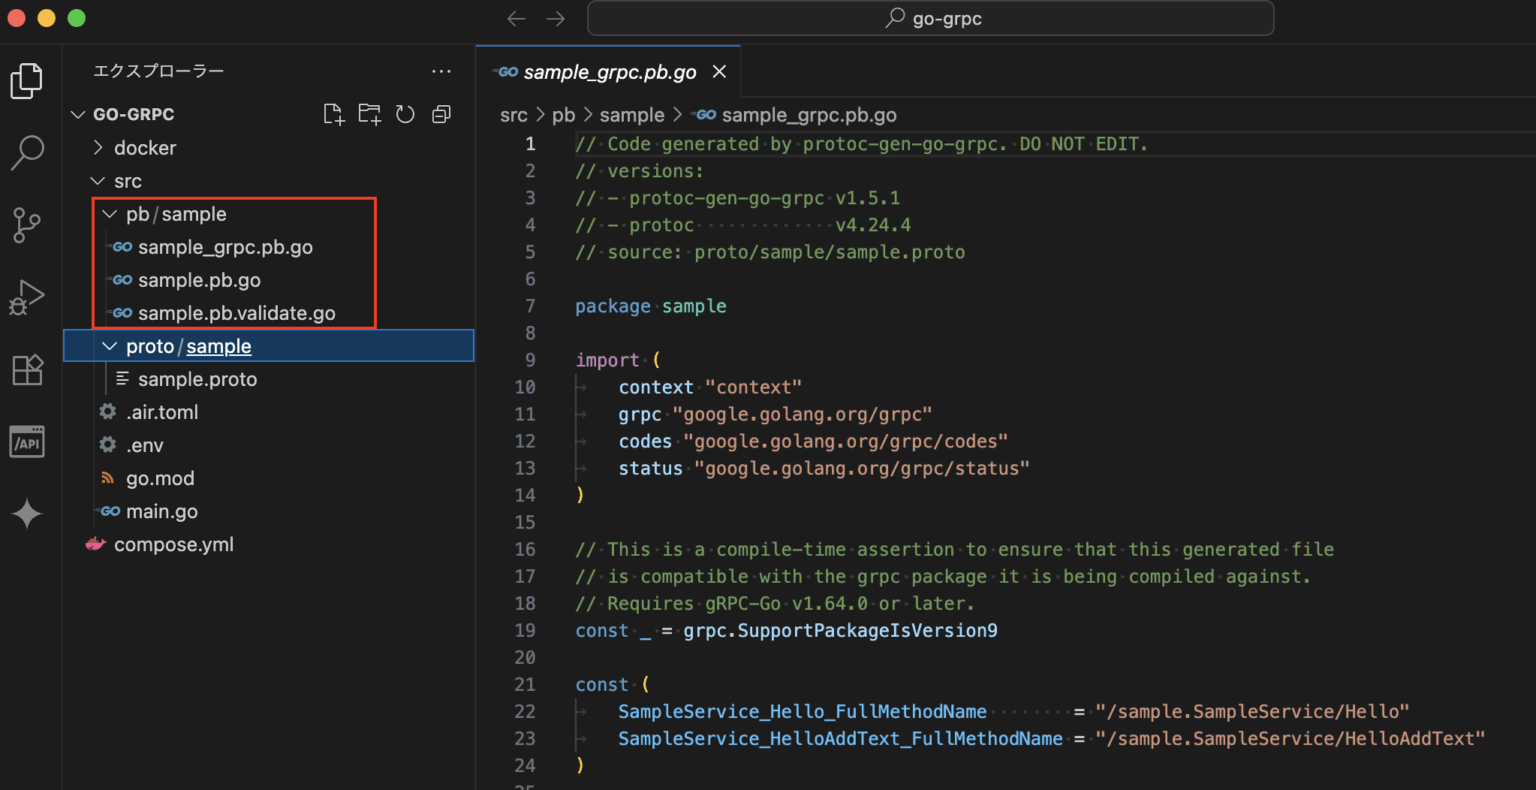
Task: Open the Copilot sparkle icon
Action: (27, 513)
